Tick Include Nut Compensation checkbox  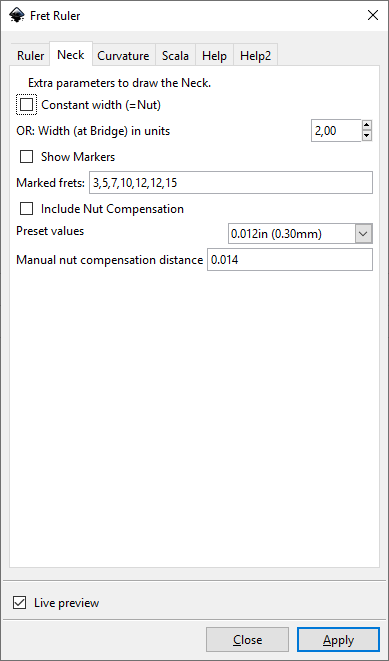(26, 209)
